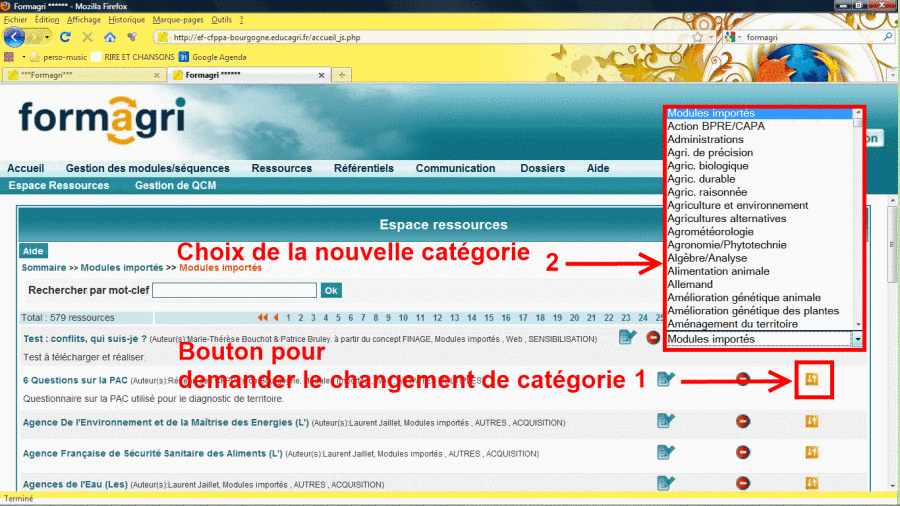The image size is (900, 506).
Task: Reload the page with the refresh icon
Action: coord(65,37)
